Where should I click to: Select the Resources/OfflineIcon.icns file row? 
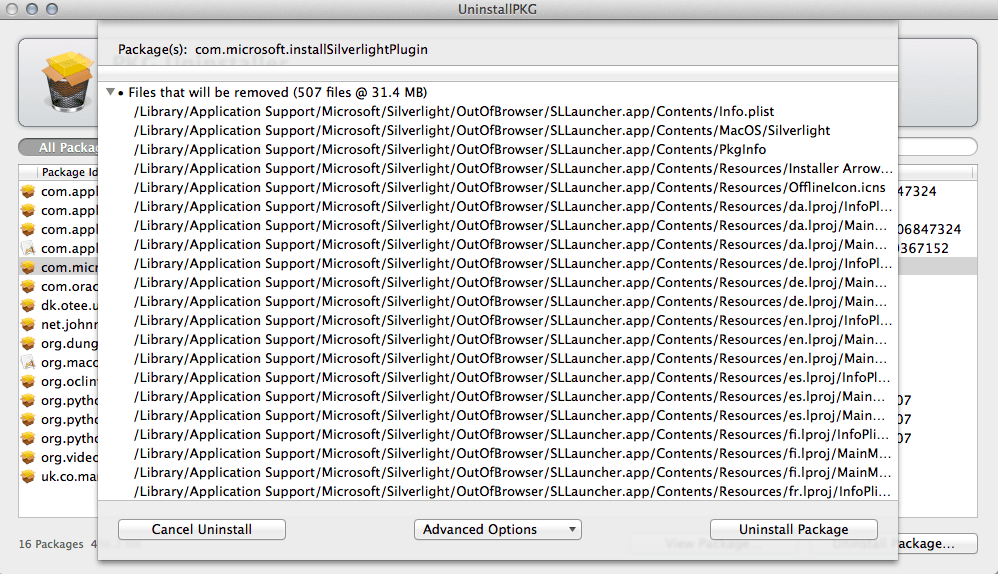click(x=498, y=188)
